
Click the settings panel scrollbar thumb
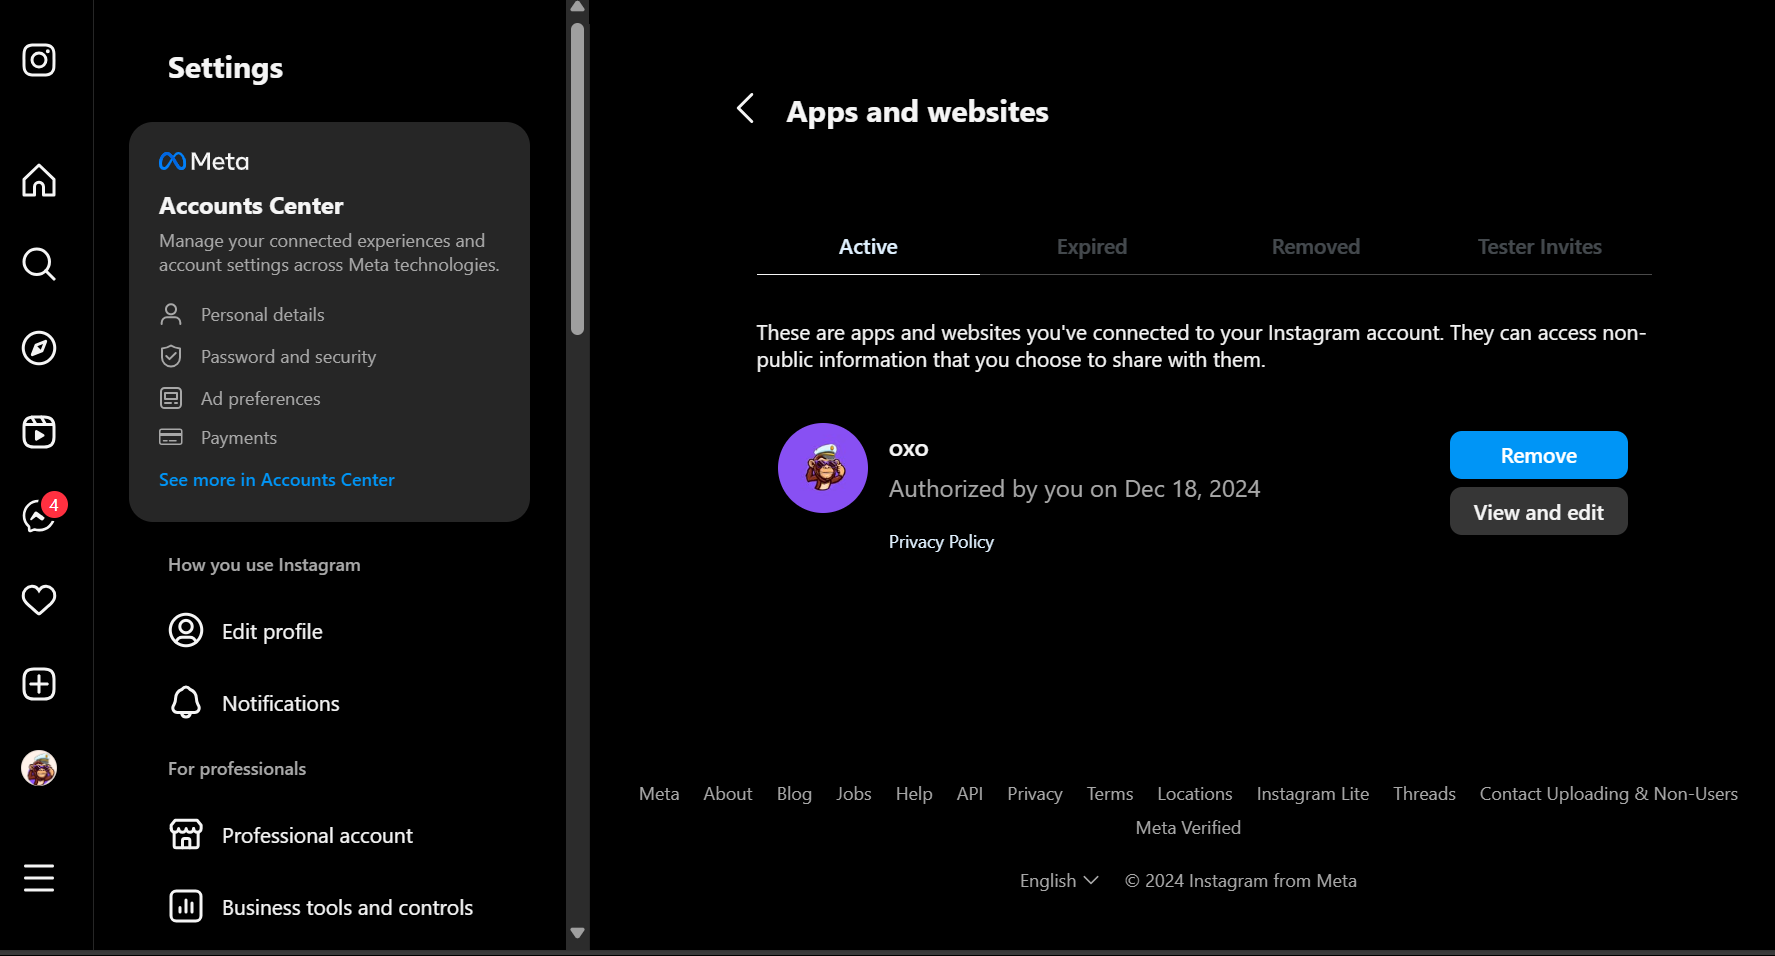tap(577, 178)
